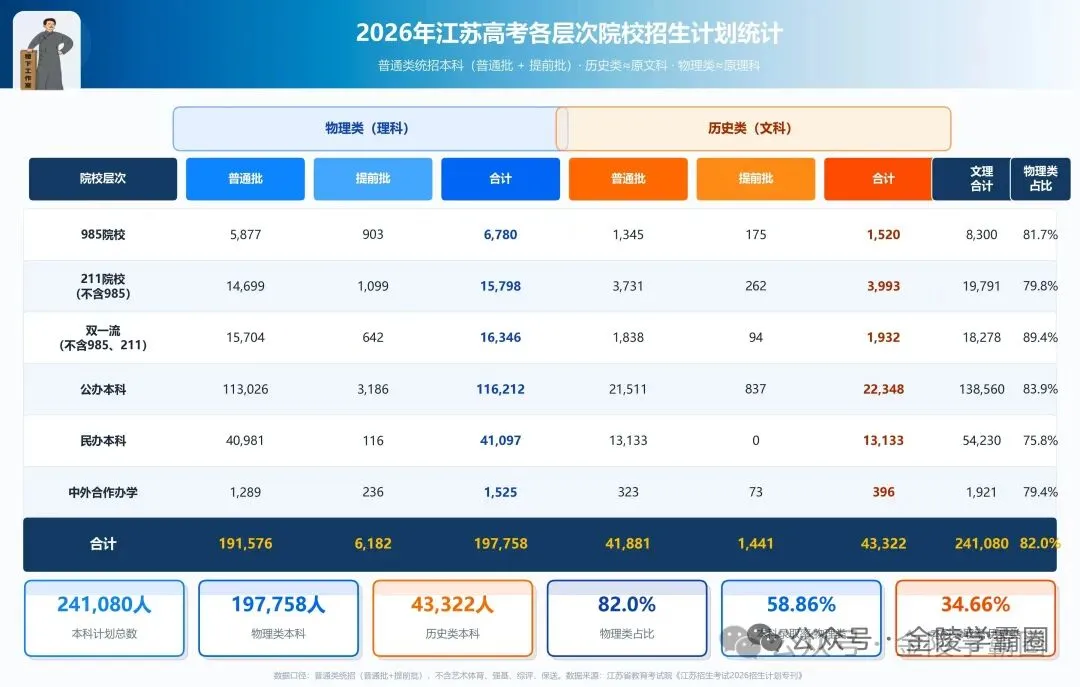
Task: Click the 物理类占比 column header
Action: (1041, 178)
